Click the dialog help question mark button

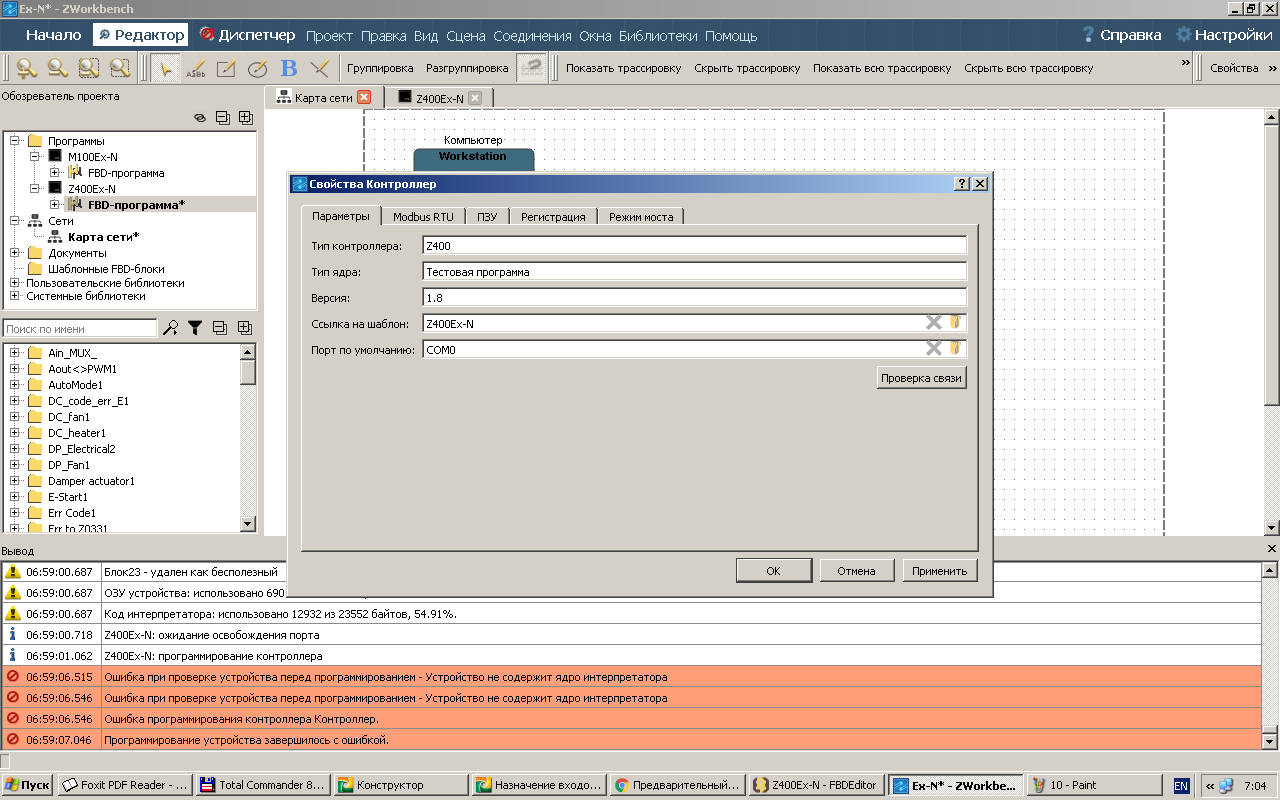(962, 184)
